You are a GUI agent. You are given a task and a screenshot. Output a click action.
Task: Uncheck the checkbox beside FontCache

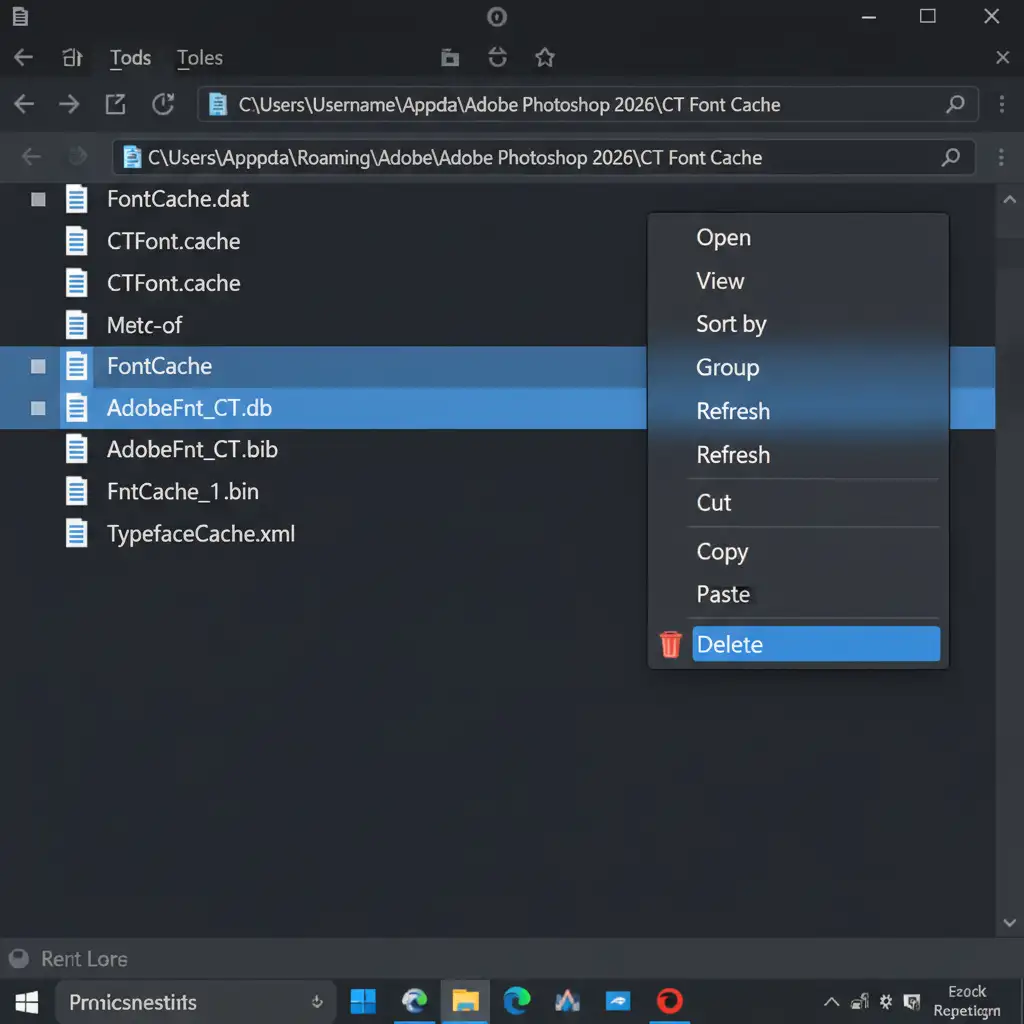(38, 366)
